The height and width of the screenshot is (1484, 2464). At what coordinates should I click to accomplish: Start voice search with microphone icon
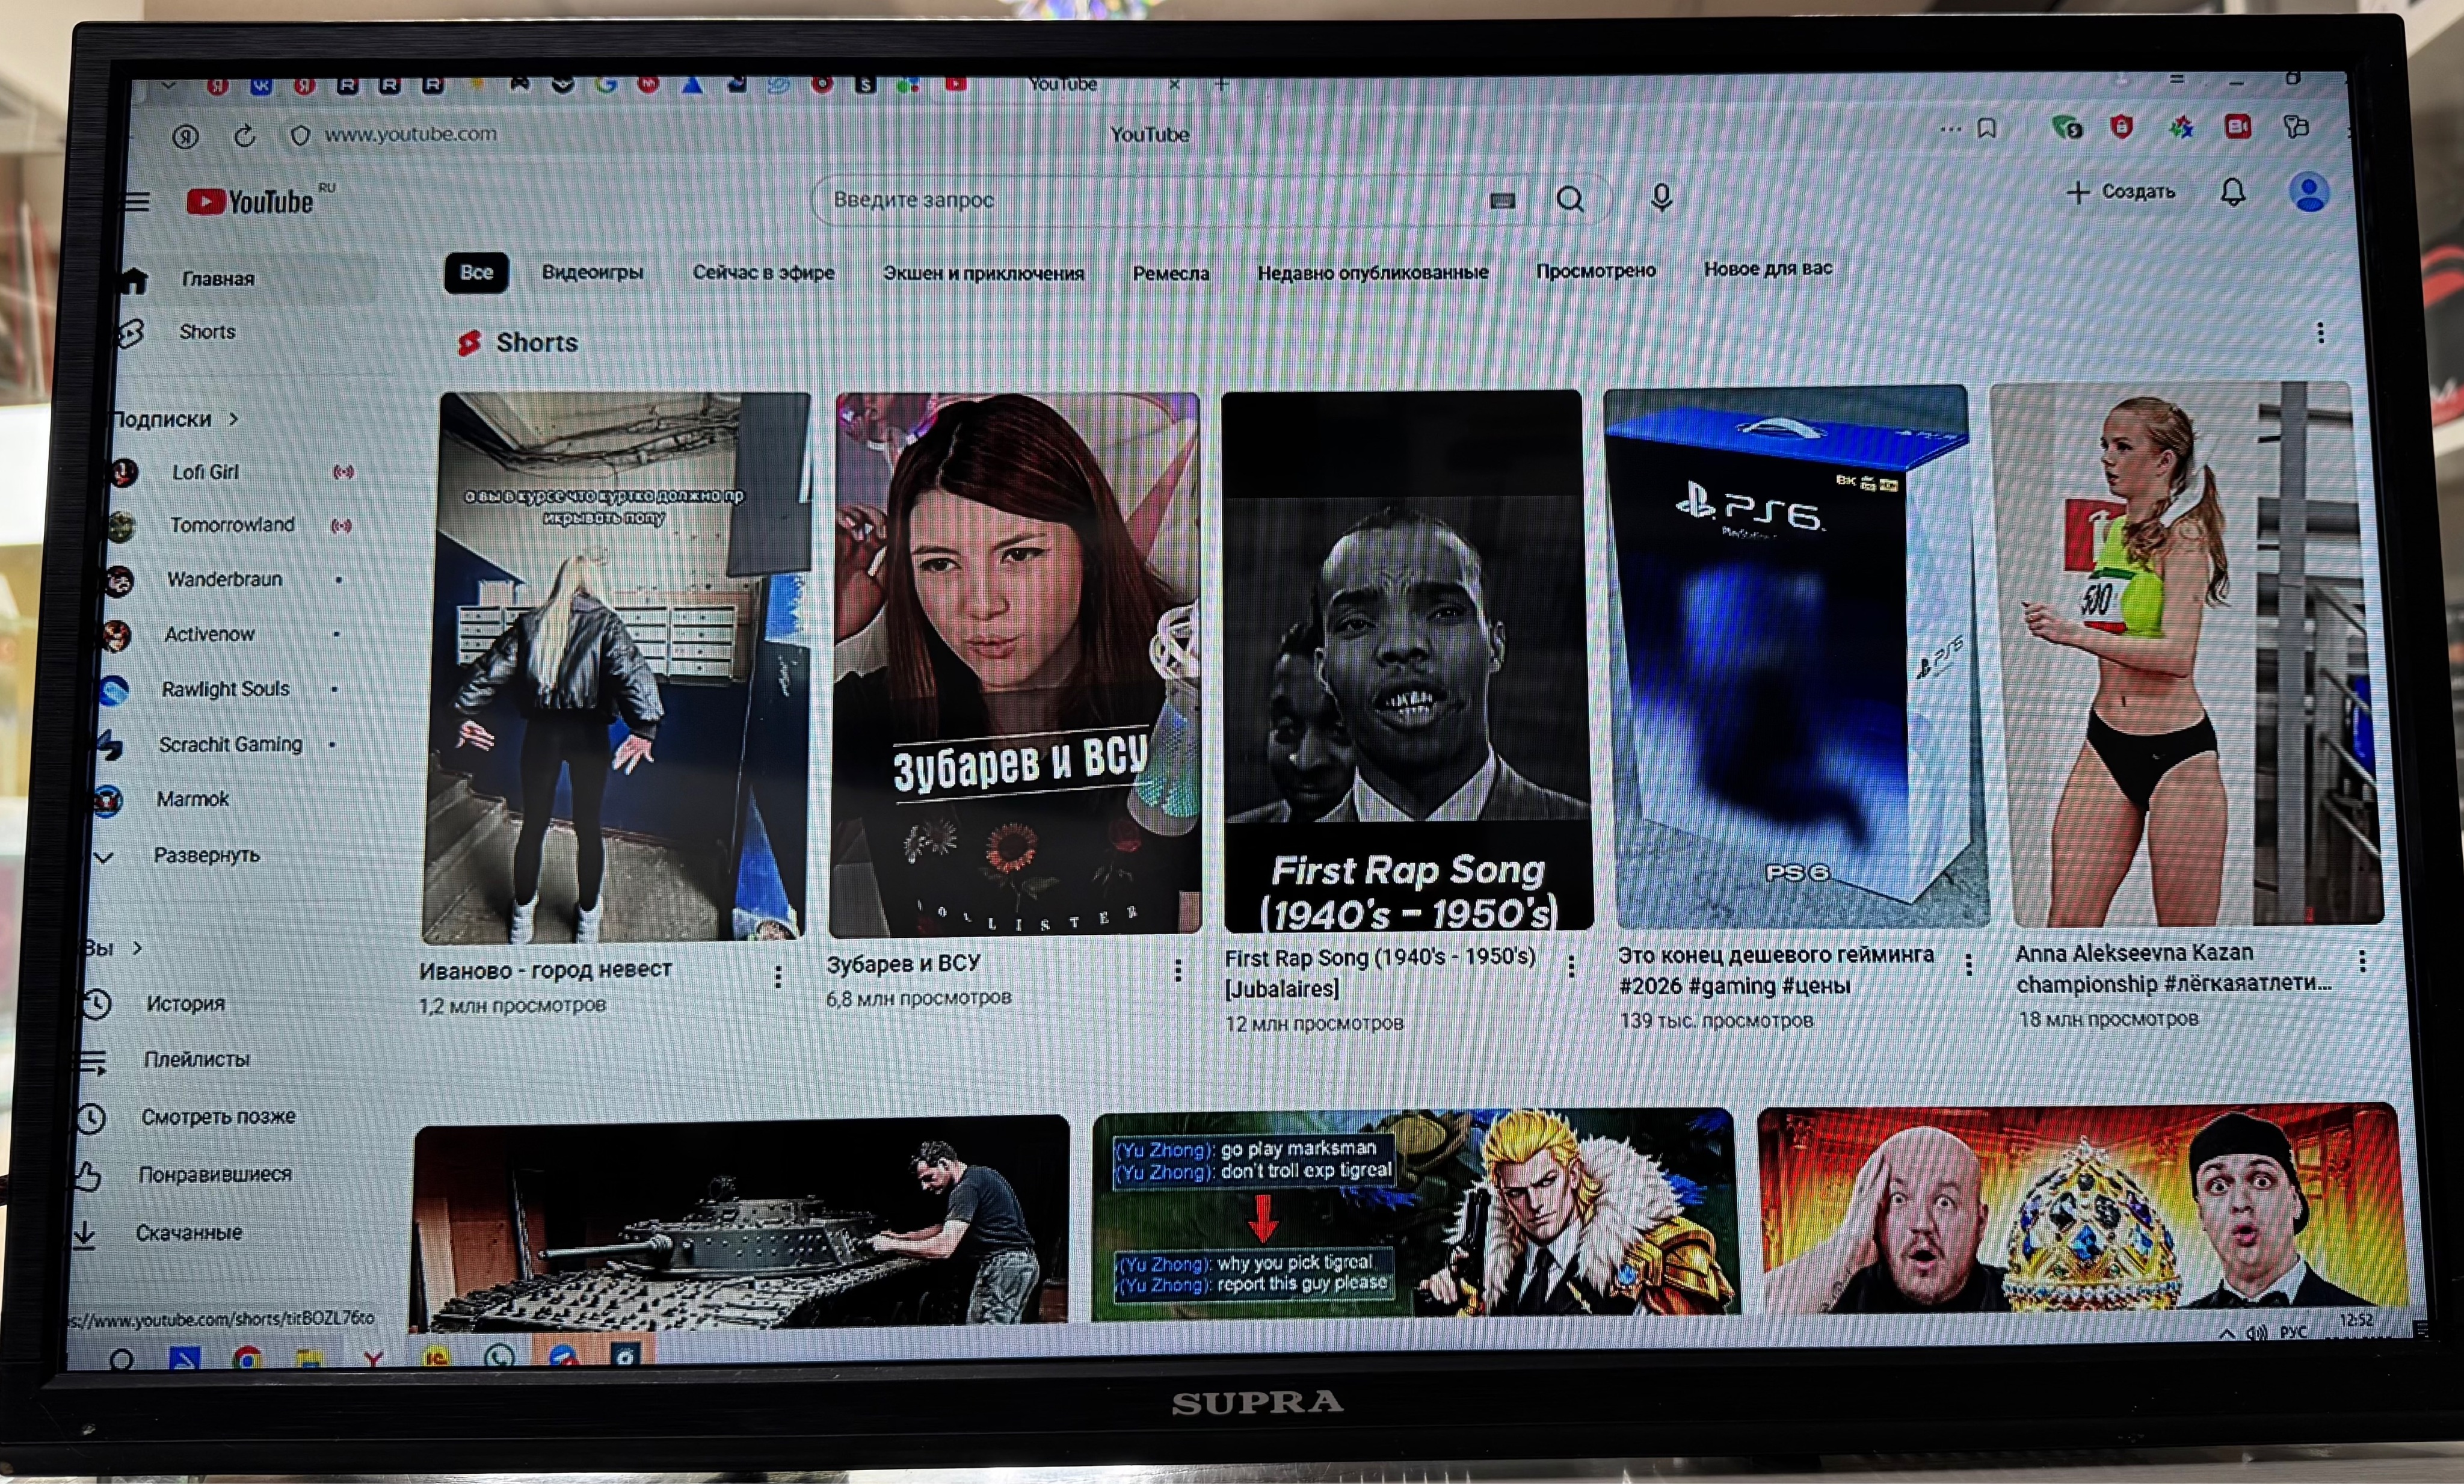[x=1661, y=197]
